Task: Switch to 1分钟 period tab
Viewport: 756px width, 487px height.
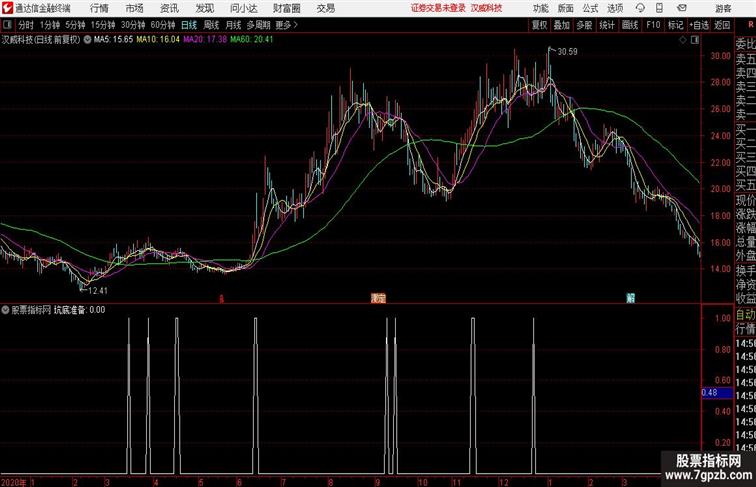Action: [50, 25]
